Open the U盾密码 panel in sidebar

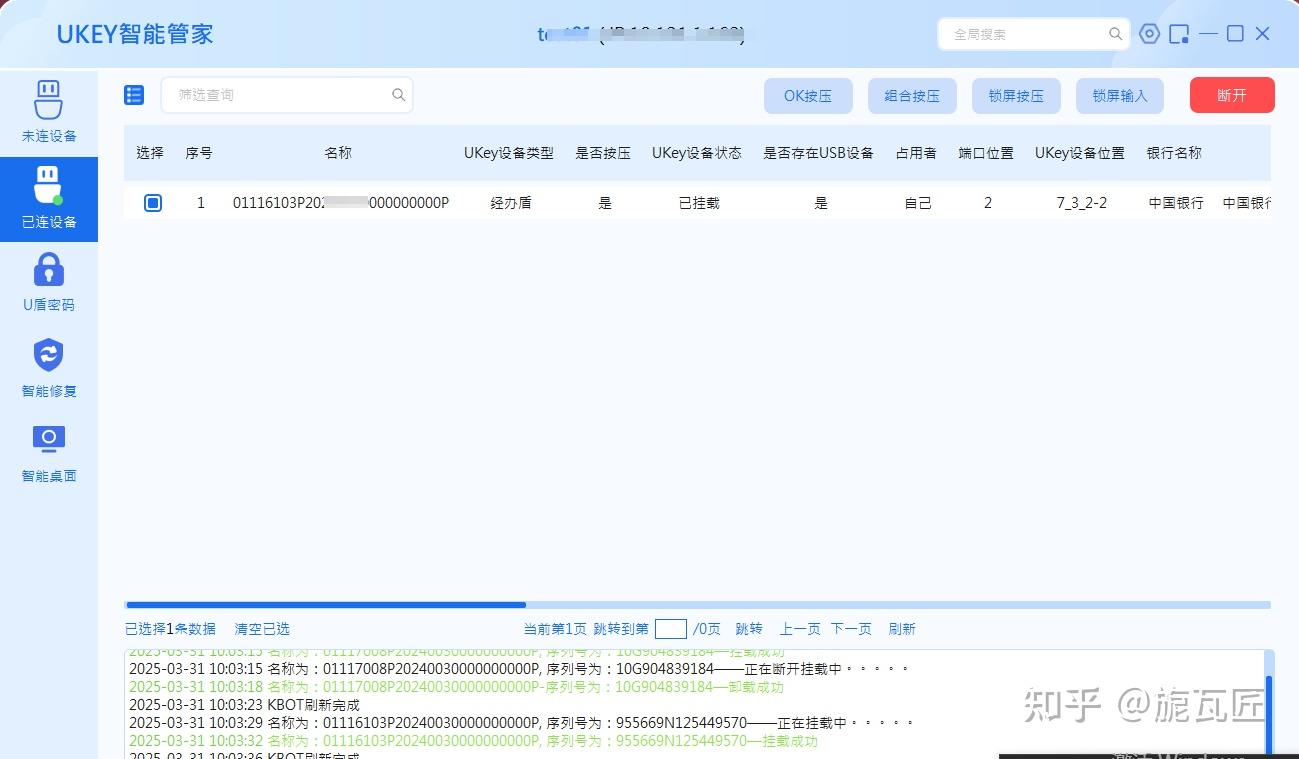(48, 284)
